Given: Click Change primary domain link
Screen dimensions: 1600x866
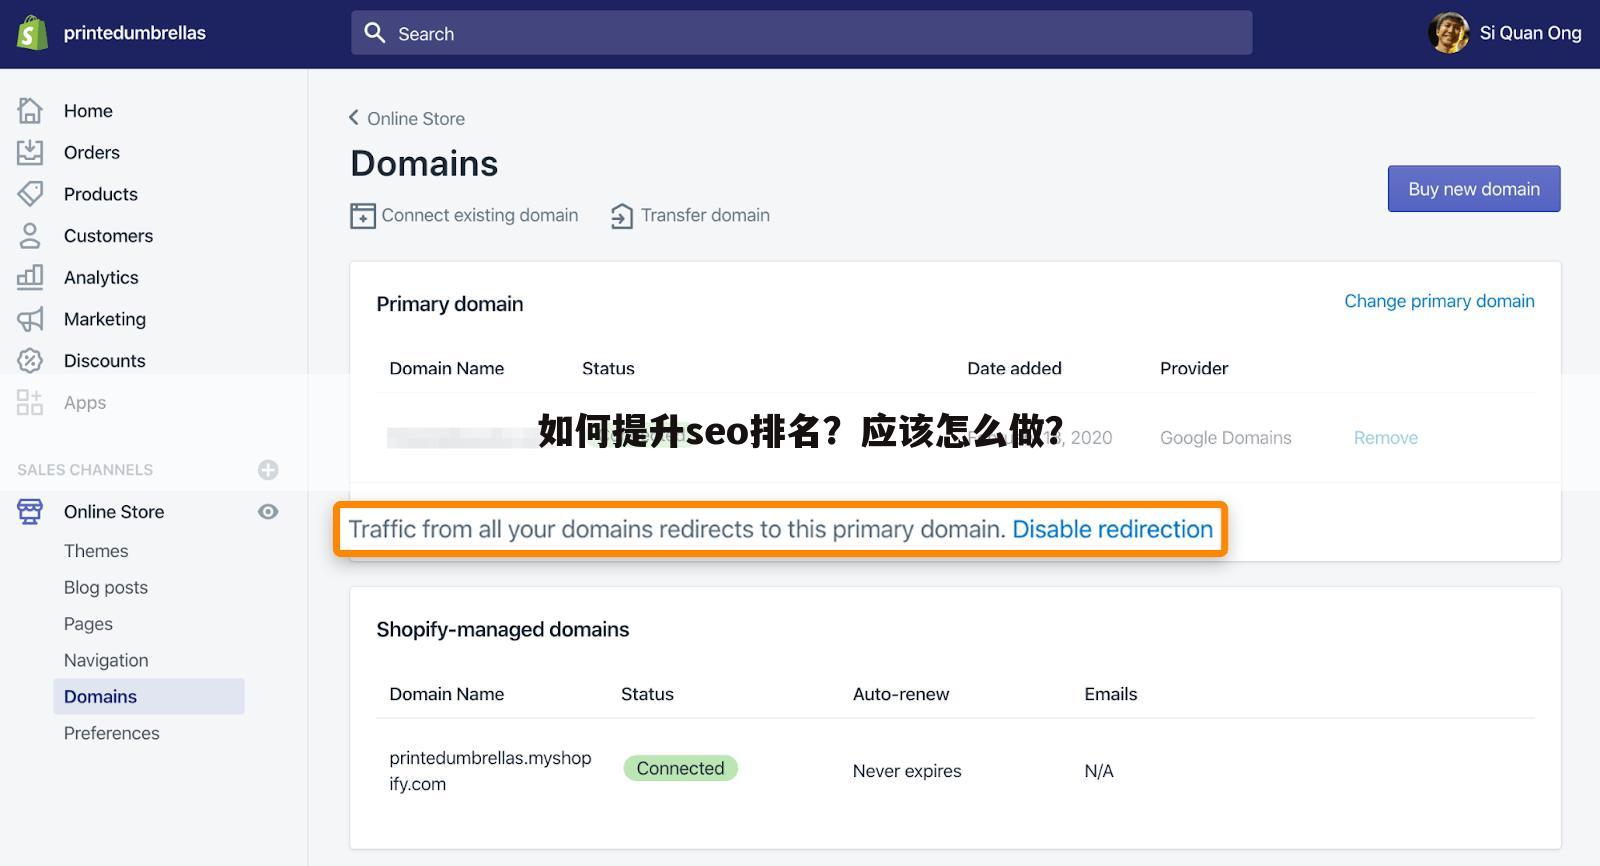Looking at the screenshot, I should 1439,301.
